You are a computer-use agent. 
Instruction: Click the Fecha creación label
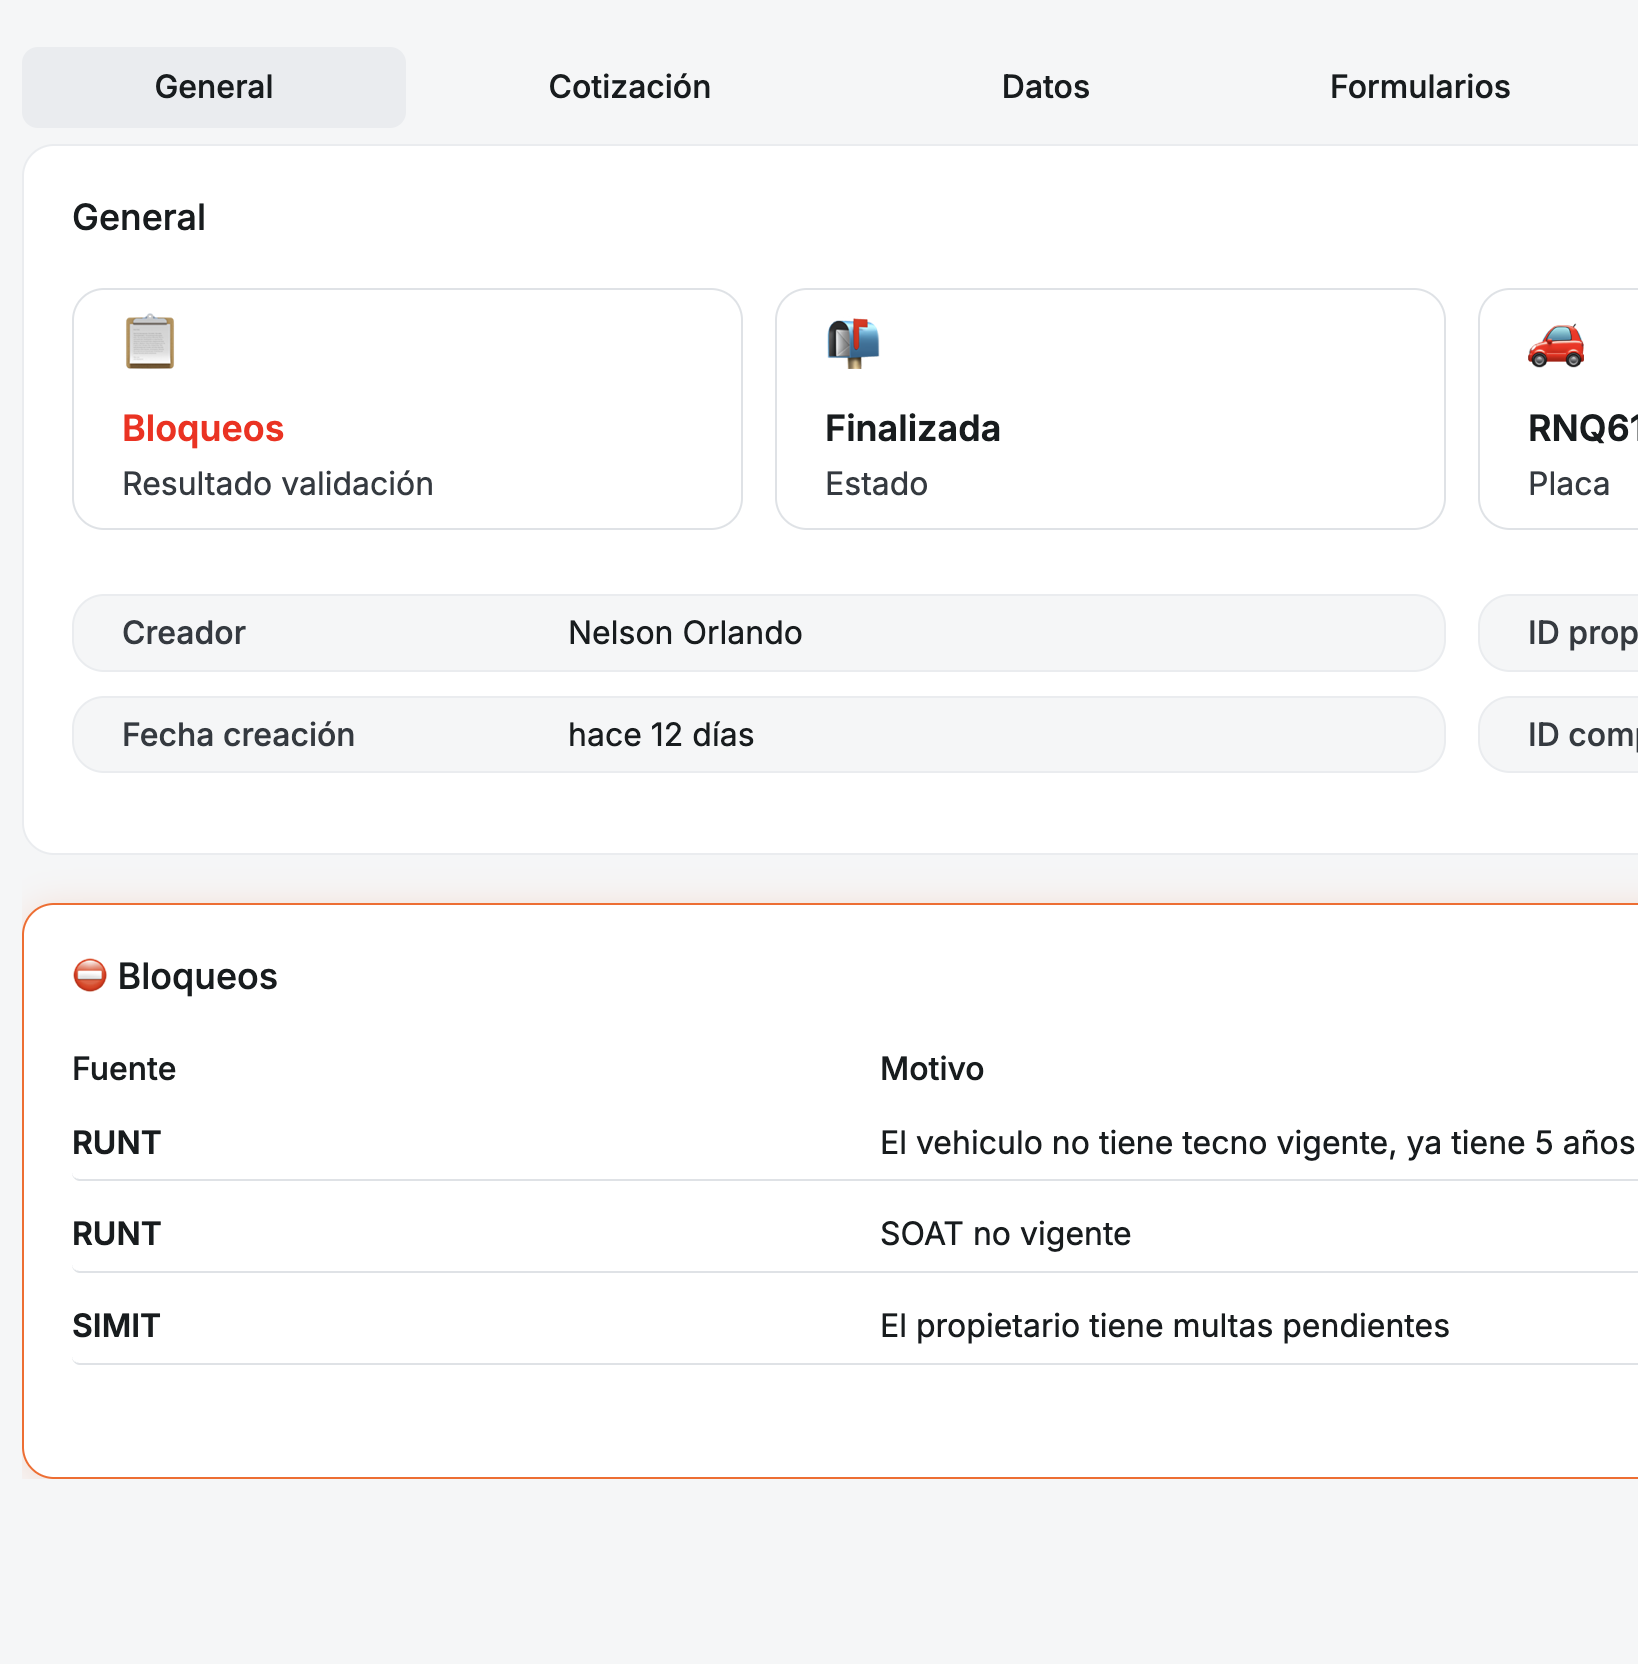click(238, 735)
